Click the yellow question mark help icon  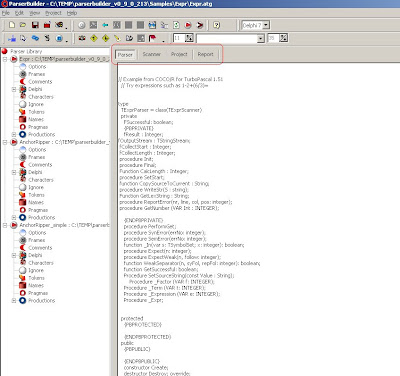(217, 25)
